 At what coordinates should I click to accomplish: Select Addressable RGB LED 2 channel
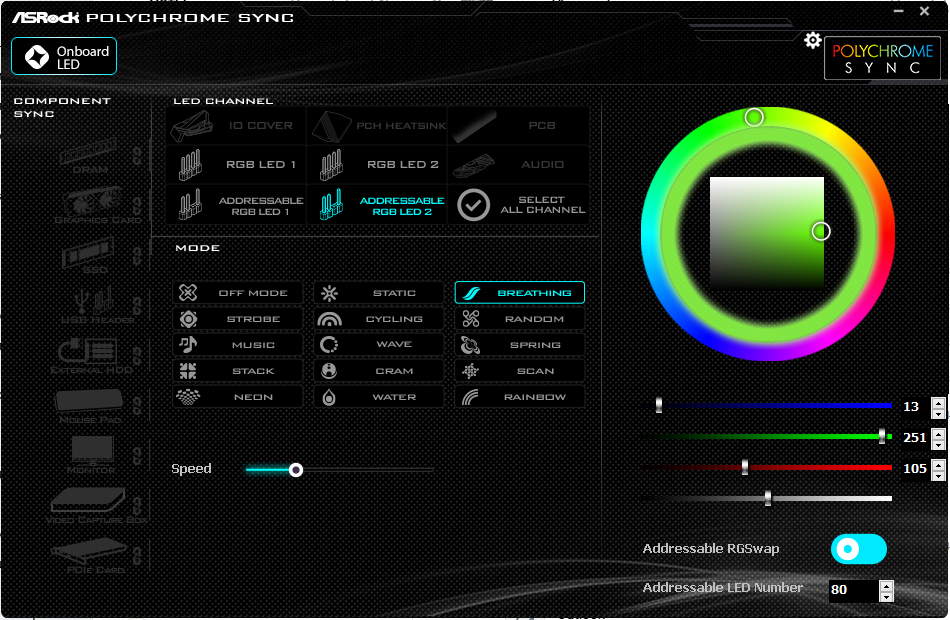pos(377,205)
